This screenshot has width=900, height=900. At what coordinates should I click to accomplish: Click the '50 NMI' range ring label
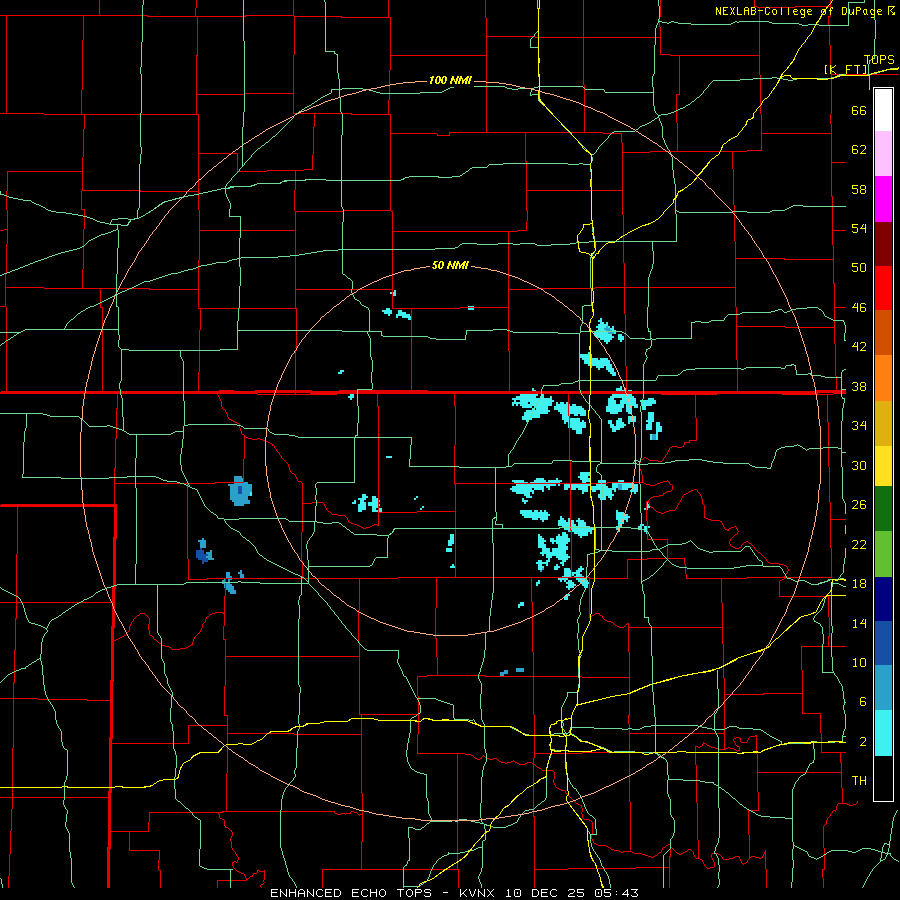pyautogui.click(x=450, y=265)
